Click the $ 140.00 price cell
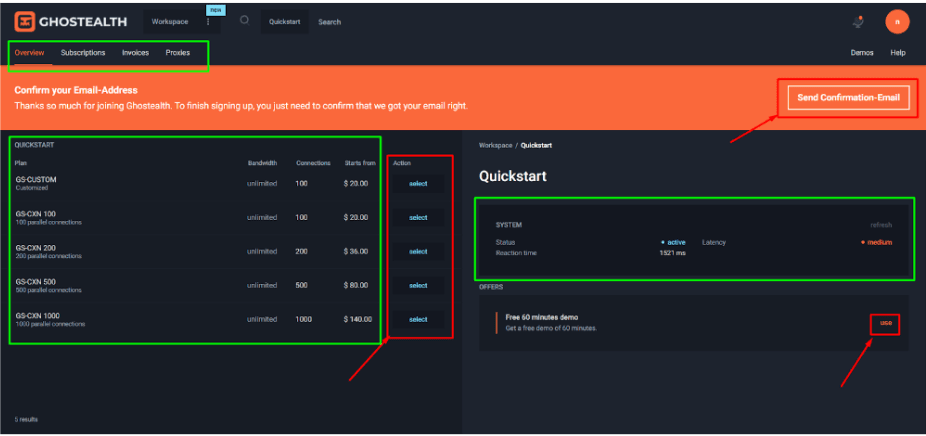 coord(358,320)
